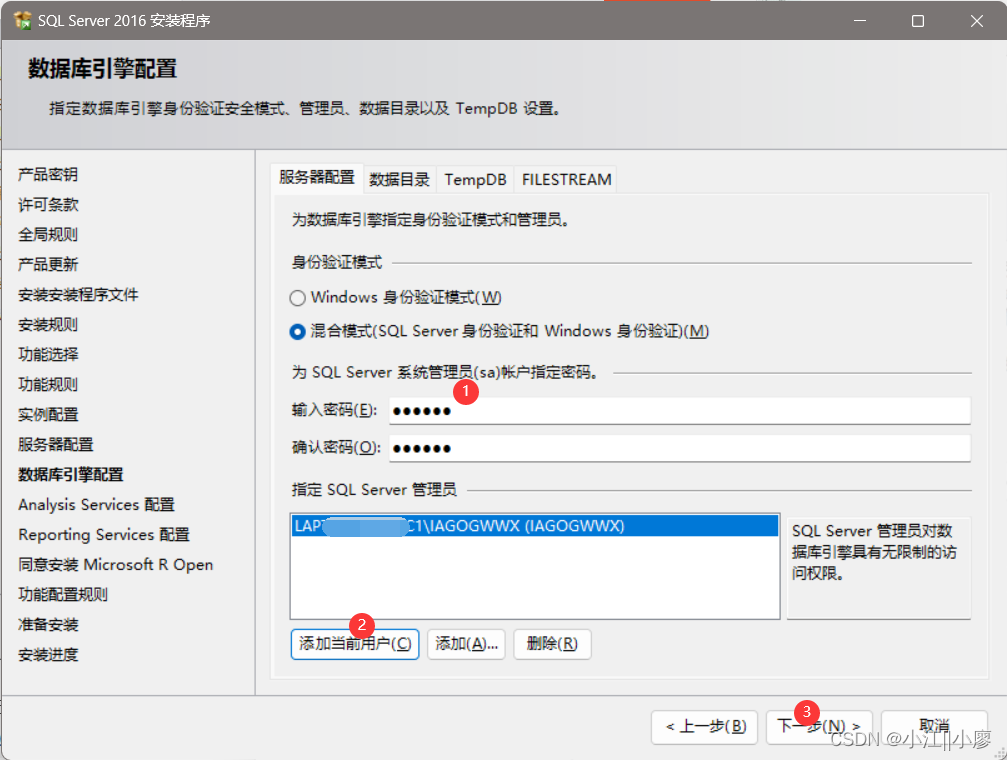Select 功能选择 in the left sidebar
The width and height of the screenshot is (1007, 760).
pos(47,354)
